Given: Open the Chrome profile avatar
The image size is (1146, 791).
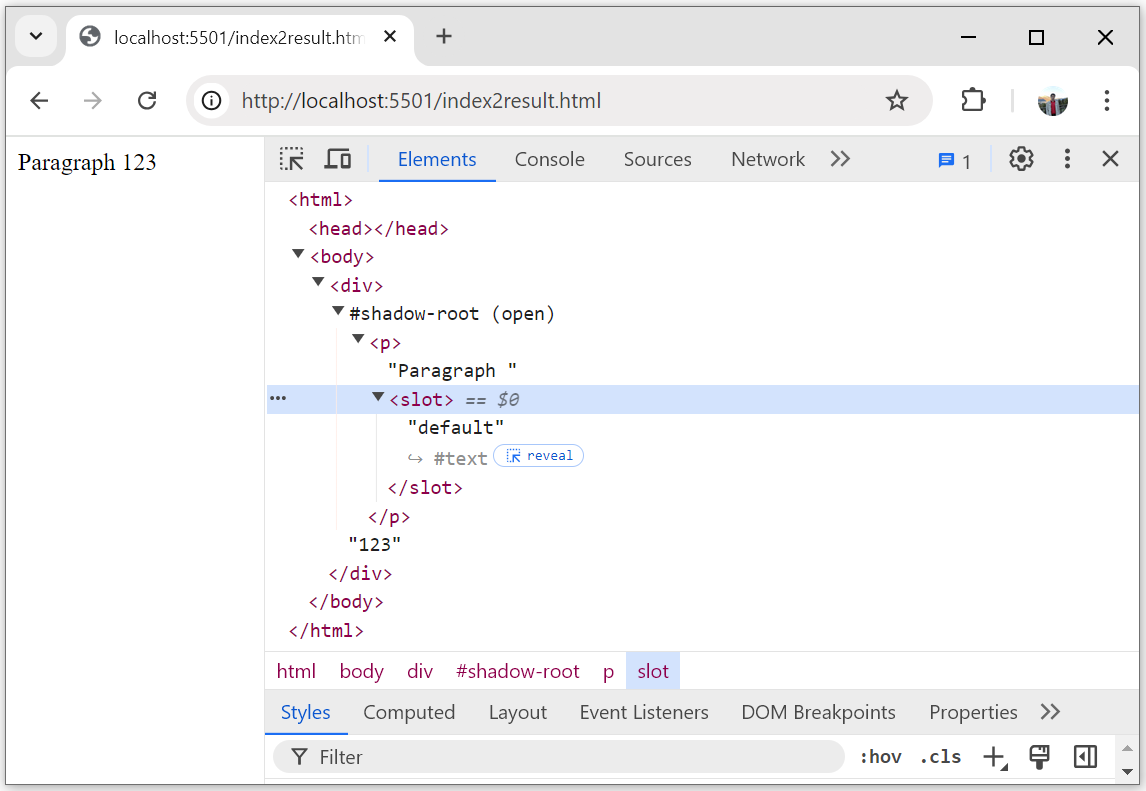Looking at the screenshot, I should pos(1052,100).
